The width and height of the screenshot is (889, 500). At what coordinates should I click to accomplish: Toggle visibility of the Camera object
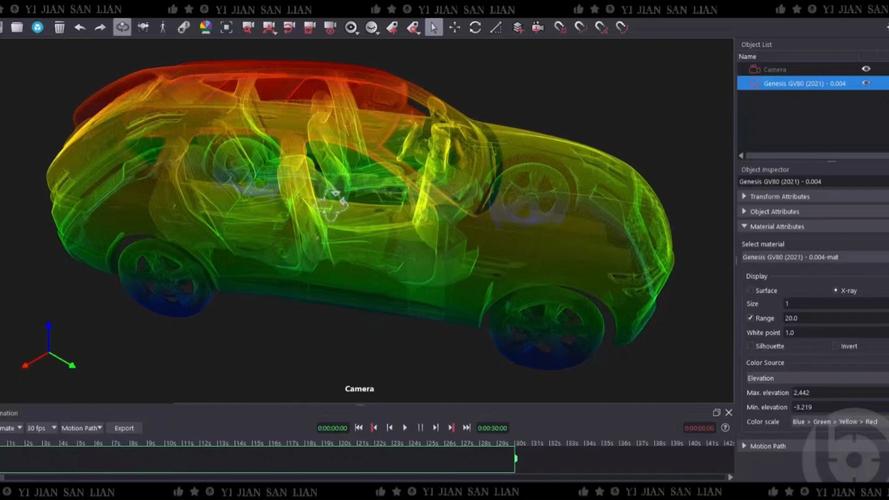pyautogui.click(x=866, y=69)
